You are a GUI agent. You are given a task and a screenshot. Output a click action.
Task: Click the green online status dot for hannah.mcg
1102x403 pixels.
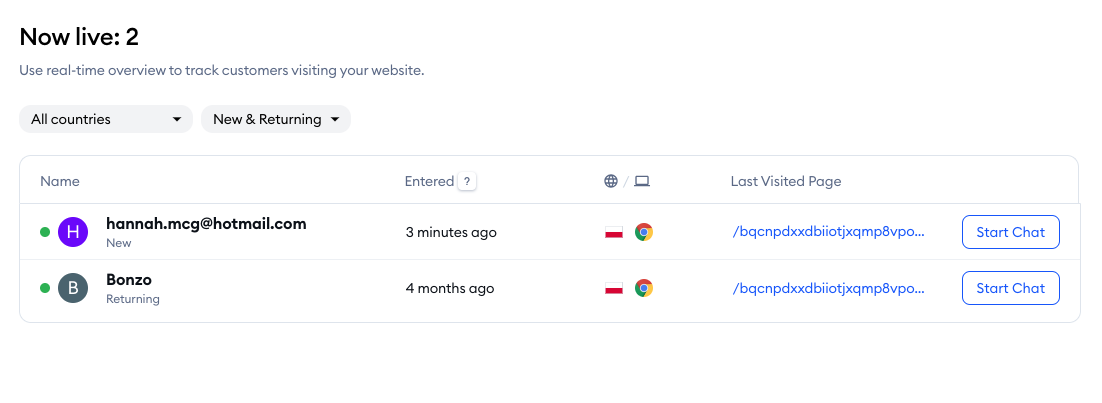(x=45, y=232)
